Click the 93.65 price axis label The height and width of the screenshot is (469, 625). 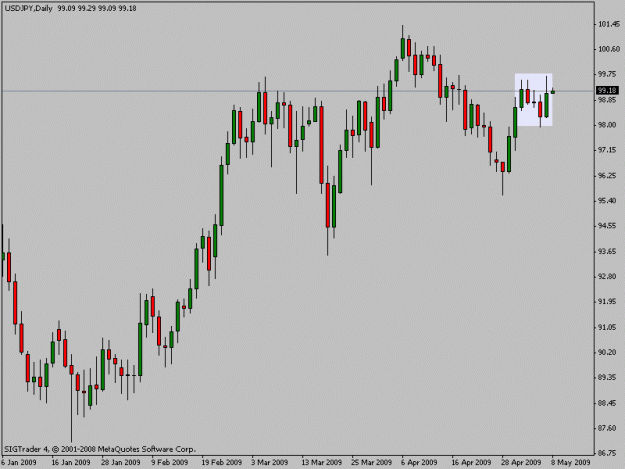tap(608, 251)
